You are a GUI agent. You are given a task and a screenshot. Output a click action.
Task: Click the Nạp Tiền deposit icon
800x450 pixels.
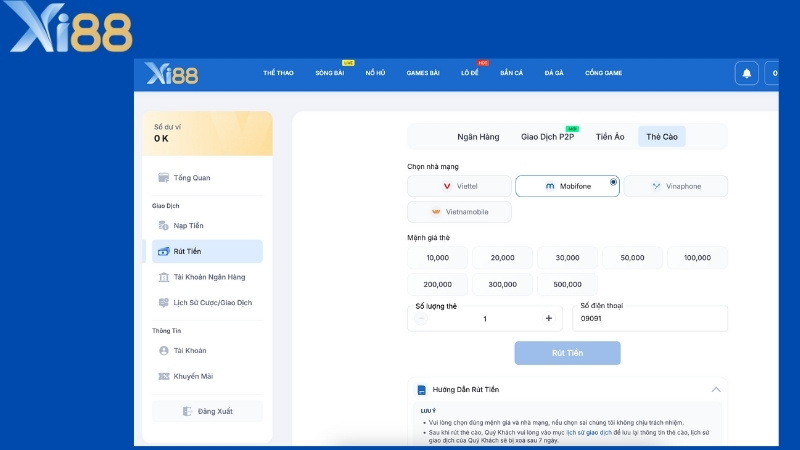(163, 226)
